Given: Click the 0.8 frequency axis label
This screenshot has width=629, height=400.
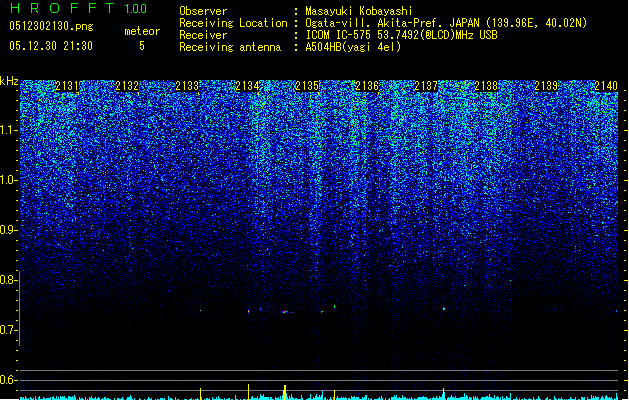Looking at the screenshot, I should tap(8, 280).
